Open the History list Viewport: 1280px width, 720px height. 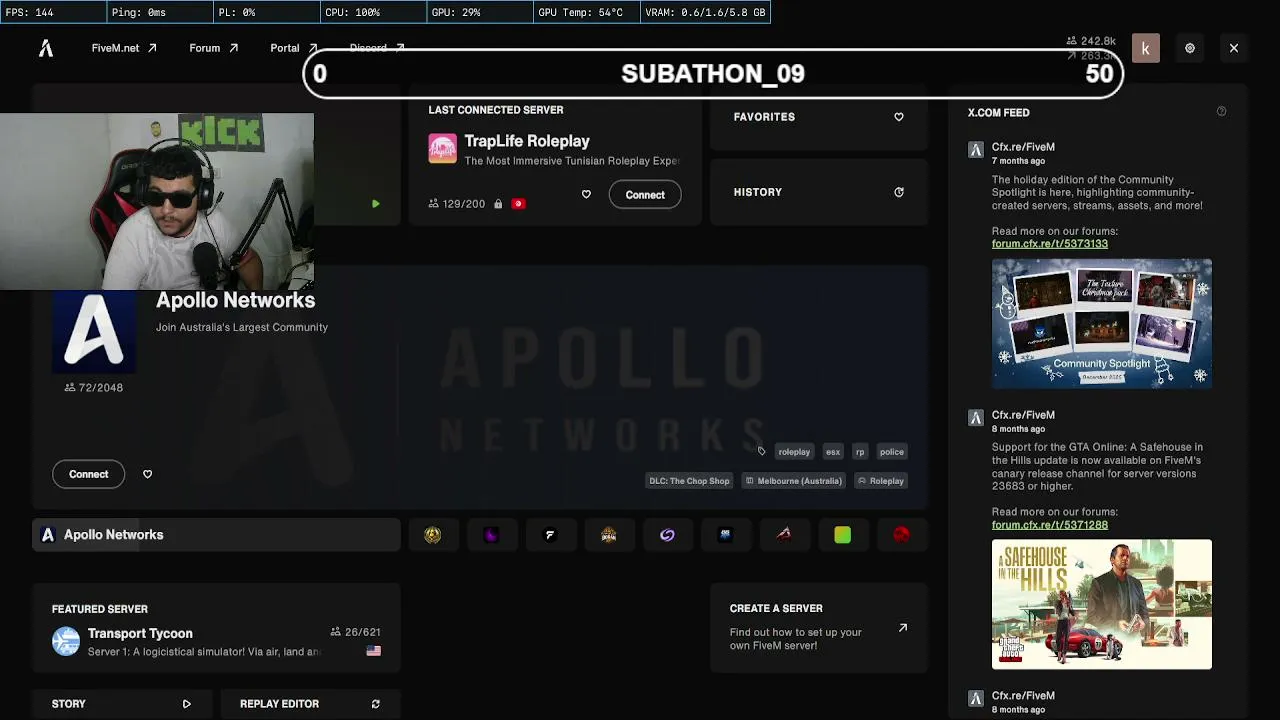(x=819, y=192)
